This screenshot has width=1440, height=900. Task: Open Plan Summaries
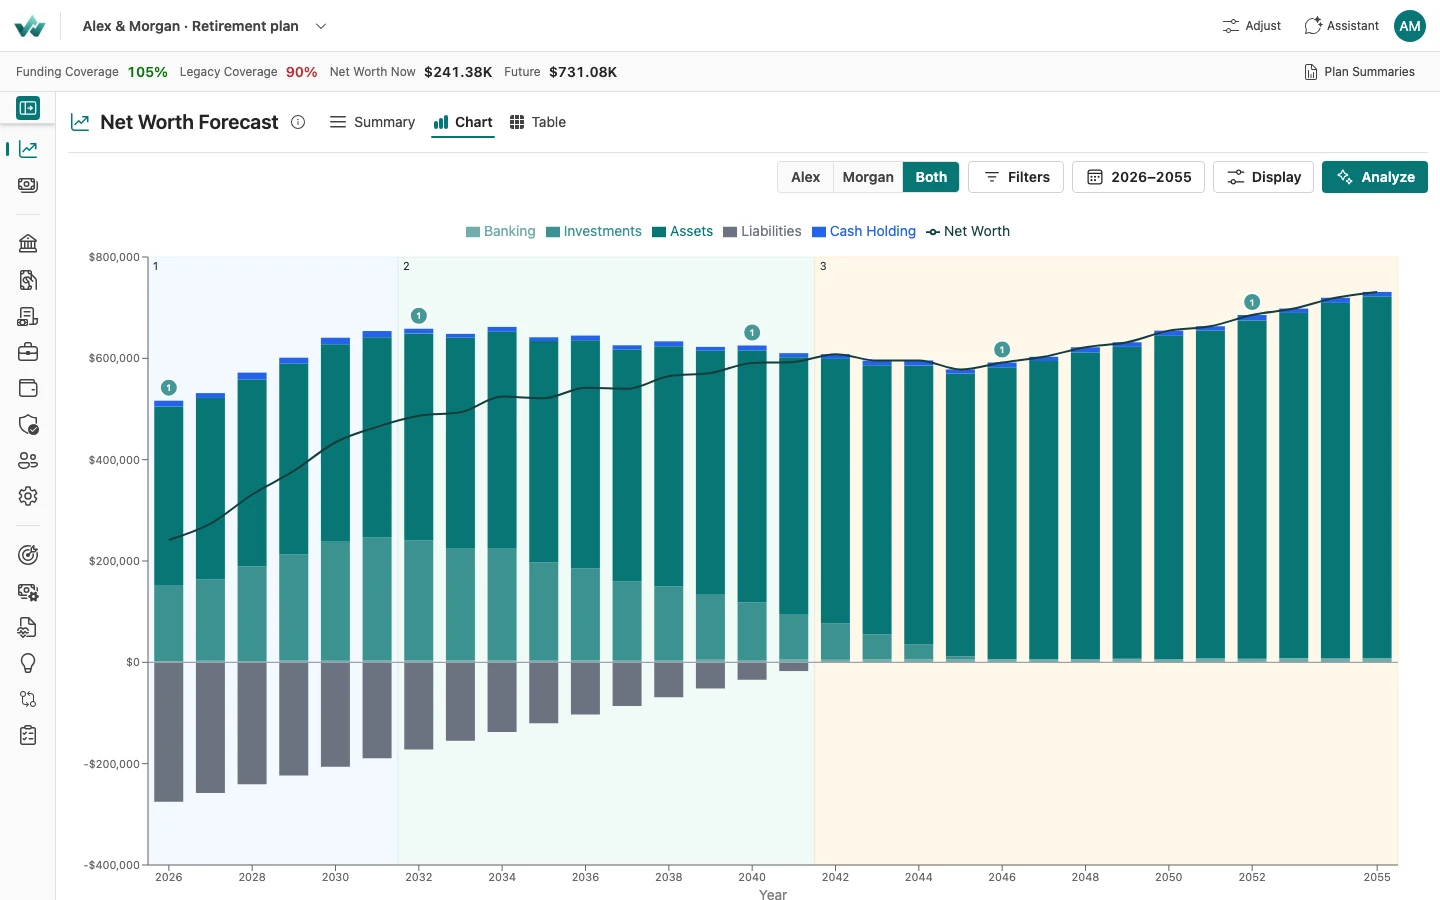point(1359,72)
